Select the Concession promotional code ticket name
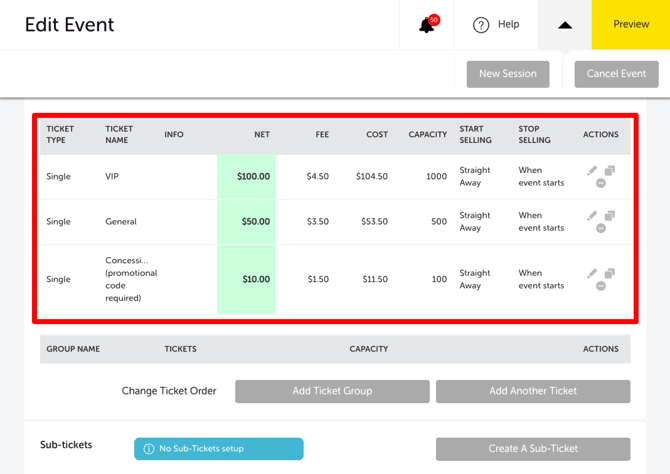The height and width of the screenshot is (474, 670). click(x=131, y=279)
